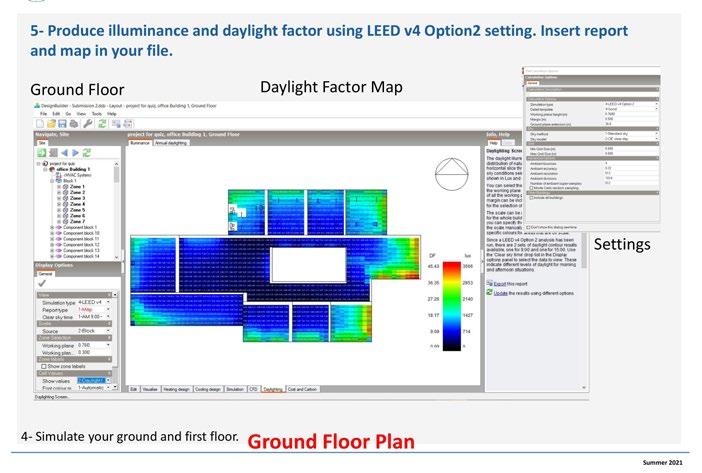Click the green navigator icon in Site panel
Screen dimensions: 702x473
[42, 153]
